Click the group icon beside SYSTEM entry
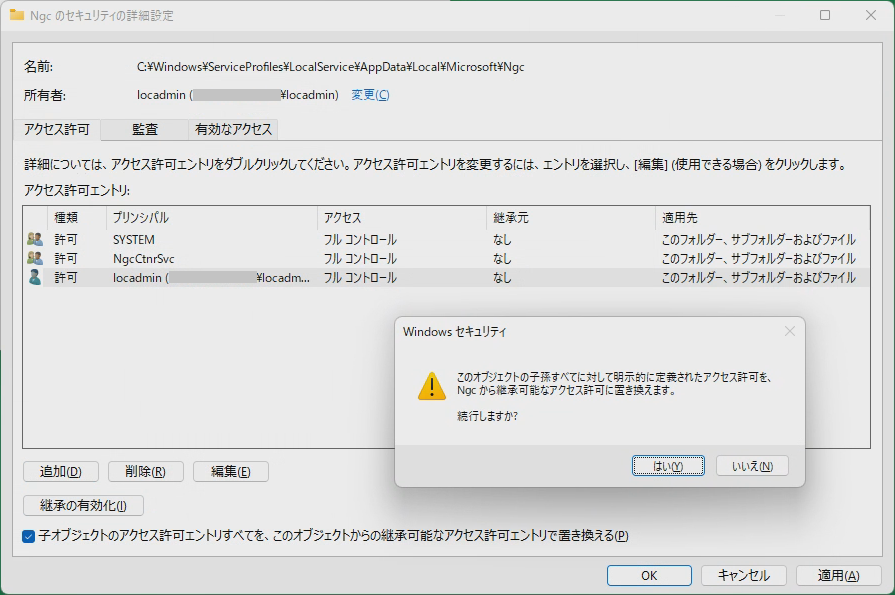This screenshot has width=895, height=595. (35, 239)
